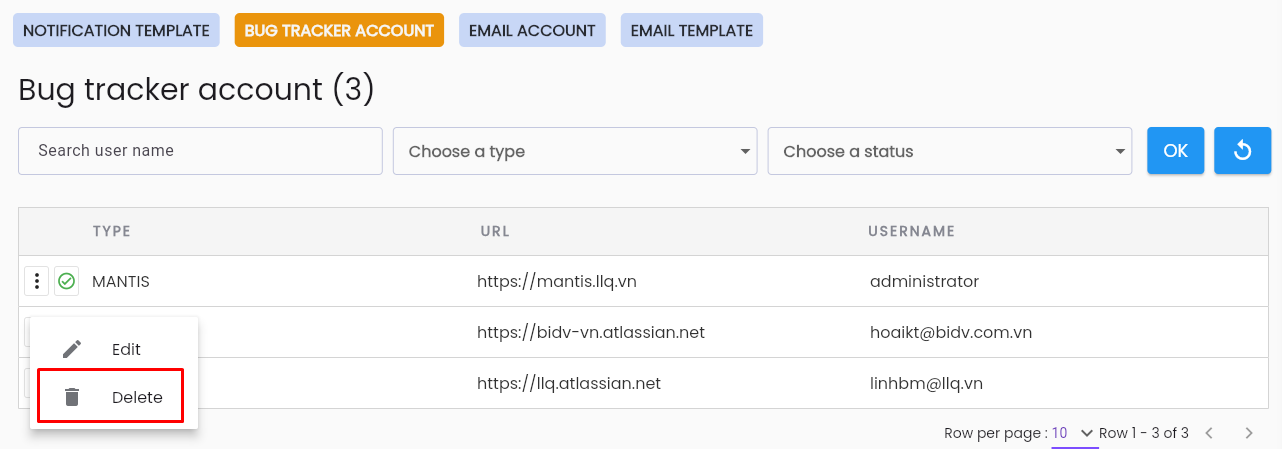The image size is (1282, 449).
Task: Open the three-dot menu for MANTIS row
Action: (x=36, y=282)
